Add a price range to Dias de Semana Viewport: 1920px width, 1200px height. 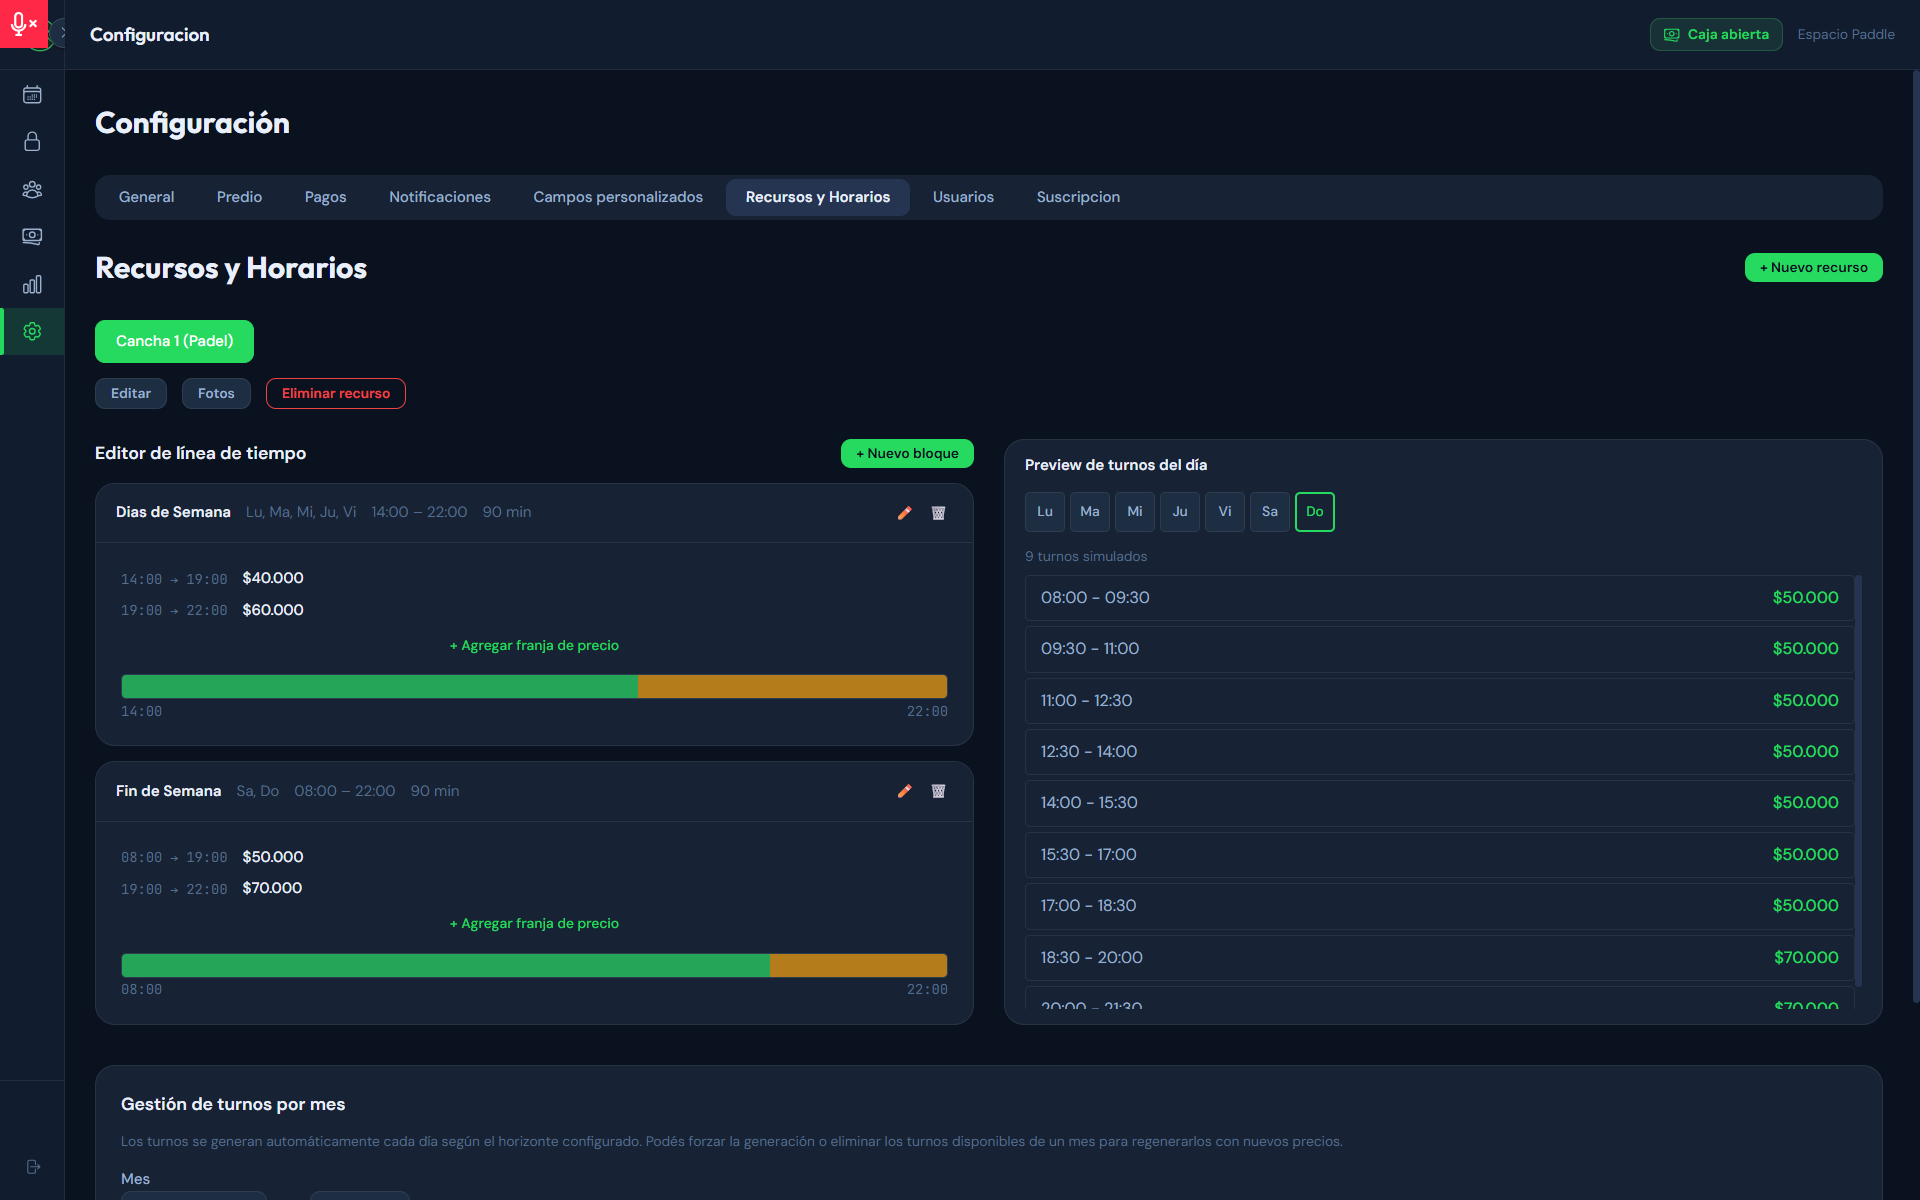pyautogui.click(x=534, y=646)
